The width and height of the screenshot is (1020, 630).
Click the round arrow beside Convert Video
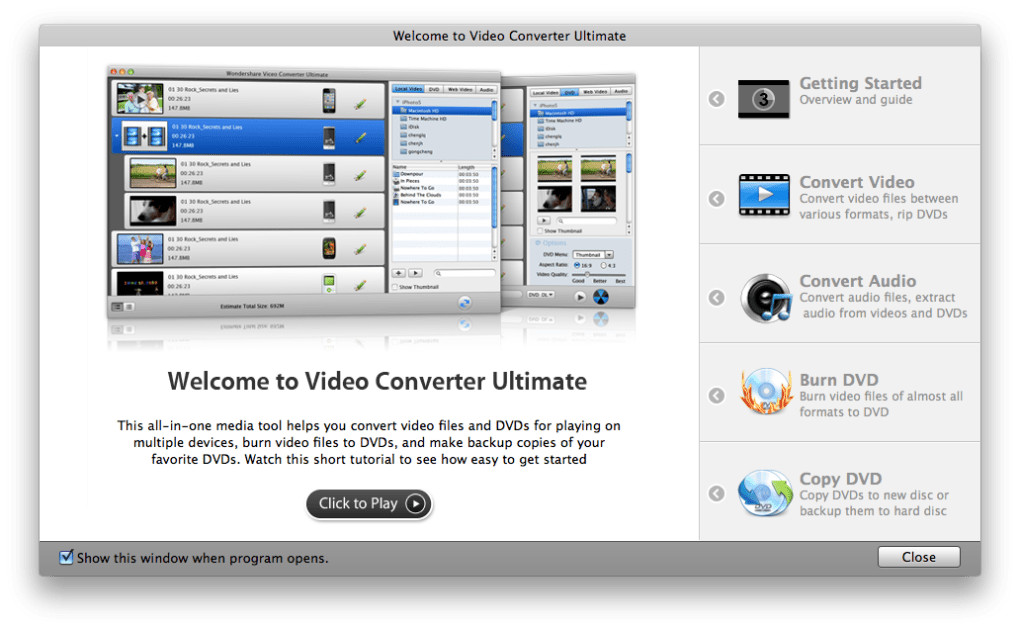(716, 199)
